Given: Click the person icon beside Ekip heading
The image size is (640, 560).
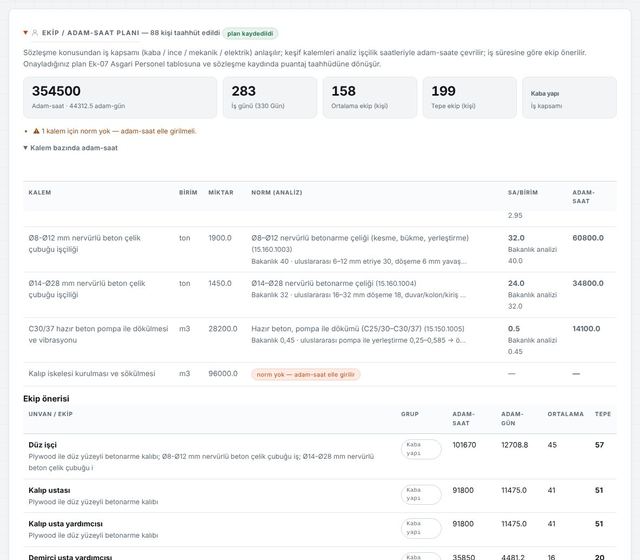Looking at the screenshot, I should [x=35, y=33].
